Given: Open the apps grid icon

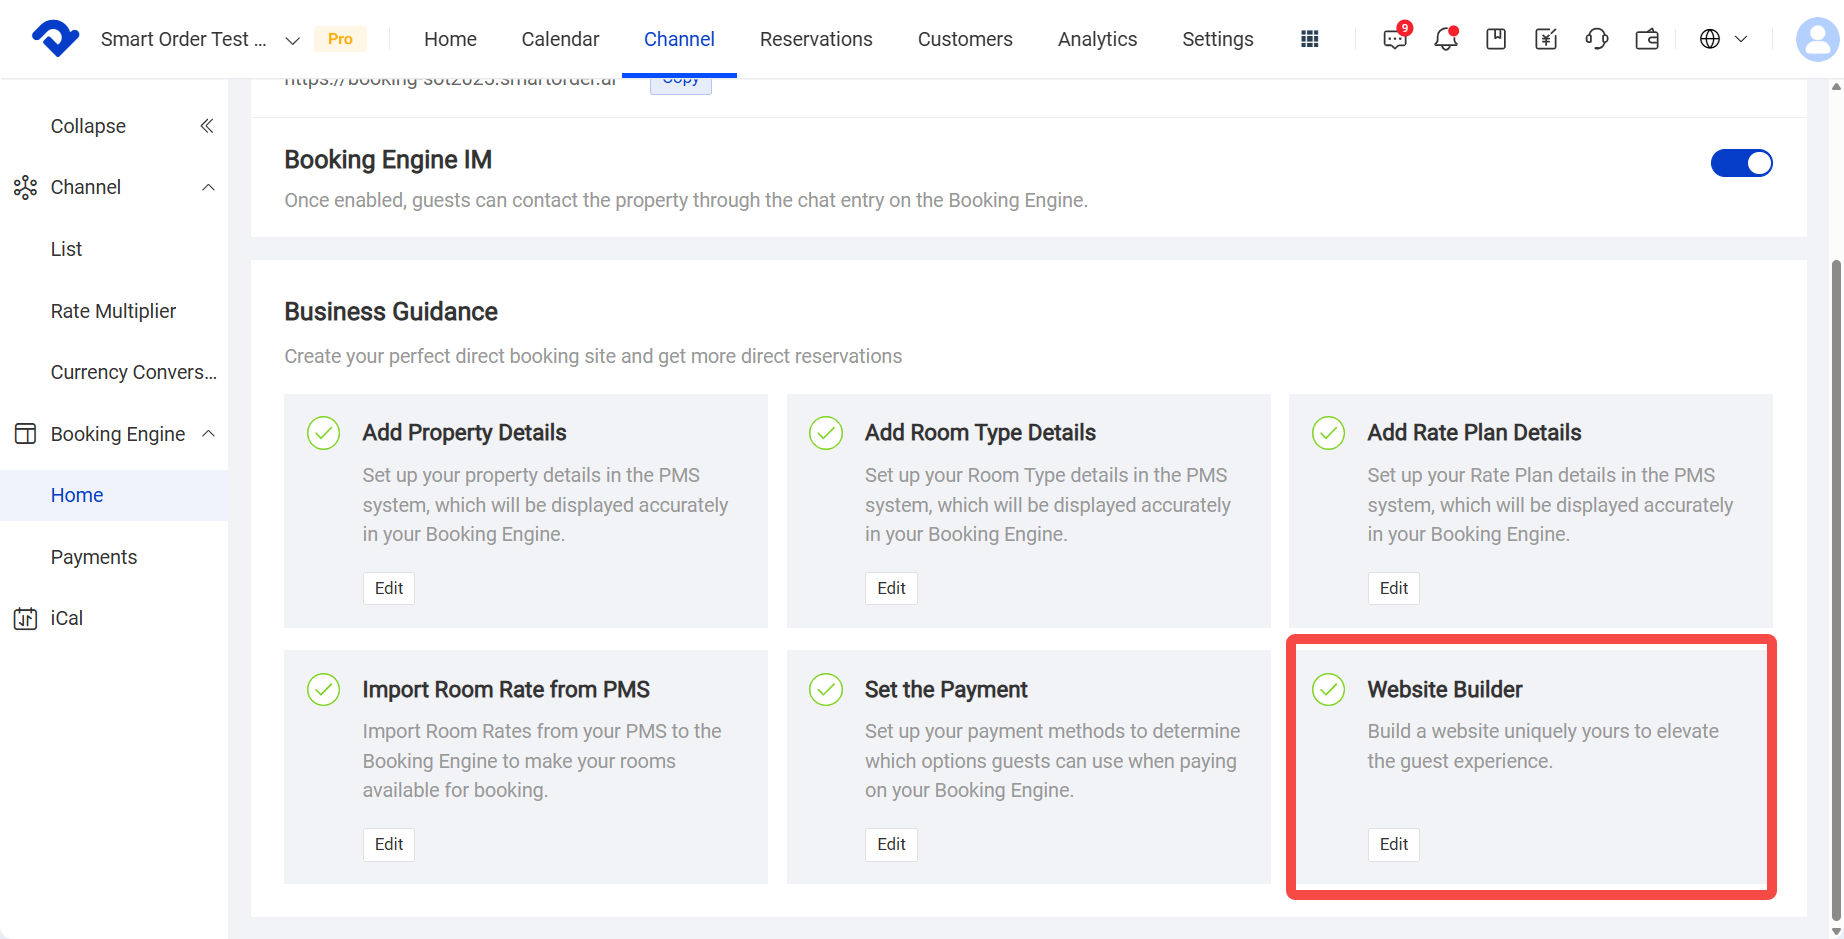Looking at the screenshot, I should click(x=1309, y=39).
